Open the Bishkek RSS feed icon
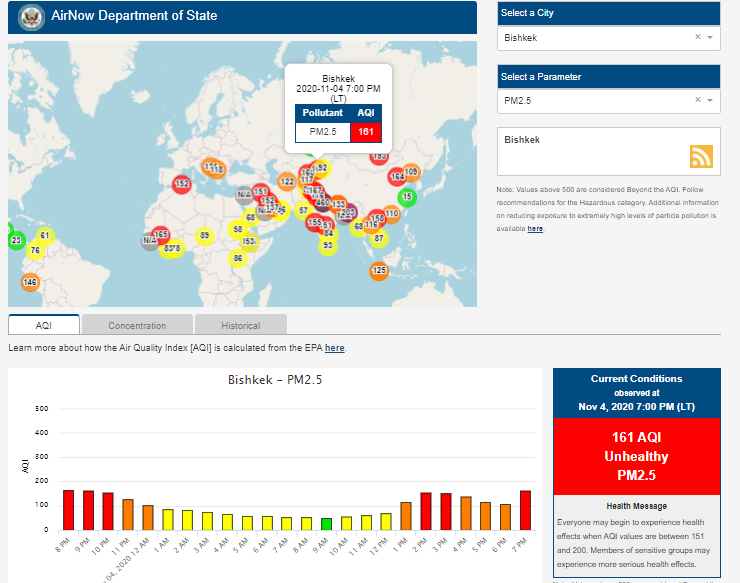 tap(701, 156)
